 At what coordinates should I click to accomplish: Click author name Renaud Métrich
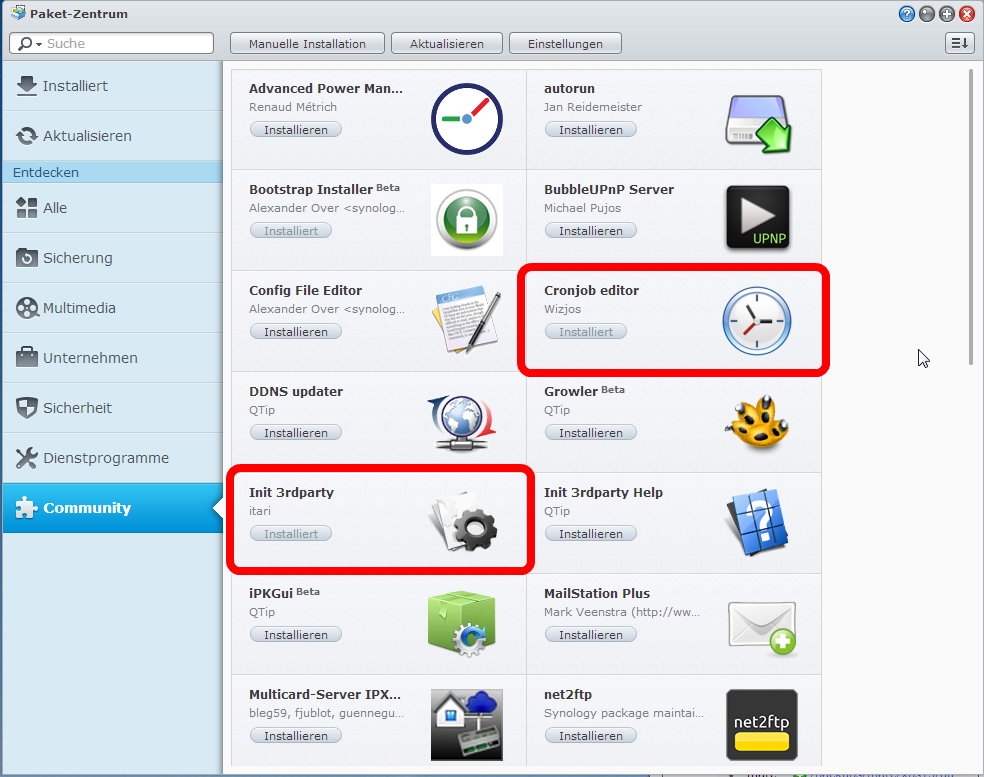click(293, 107)
